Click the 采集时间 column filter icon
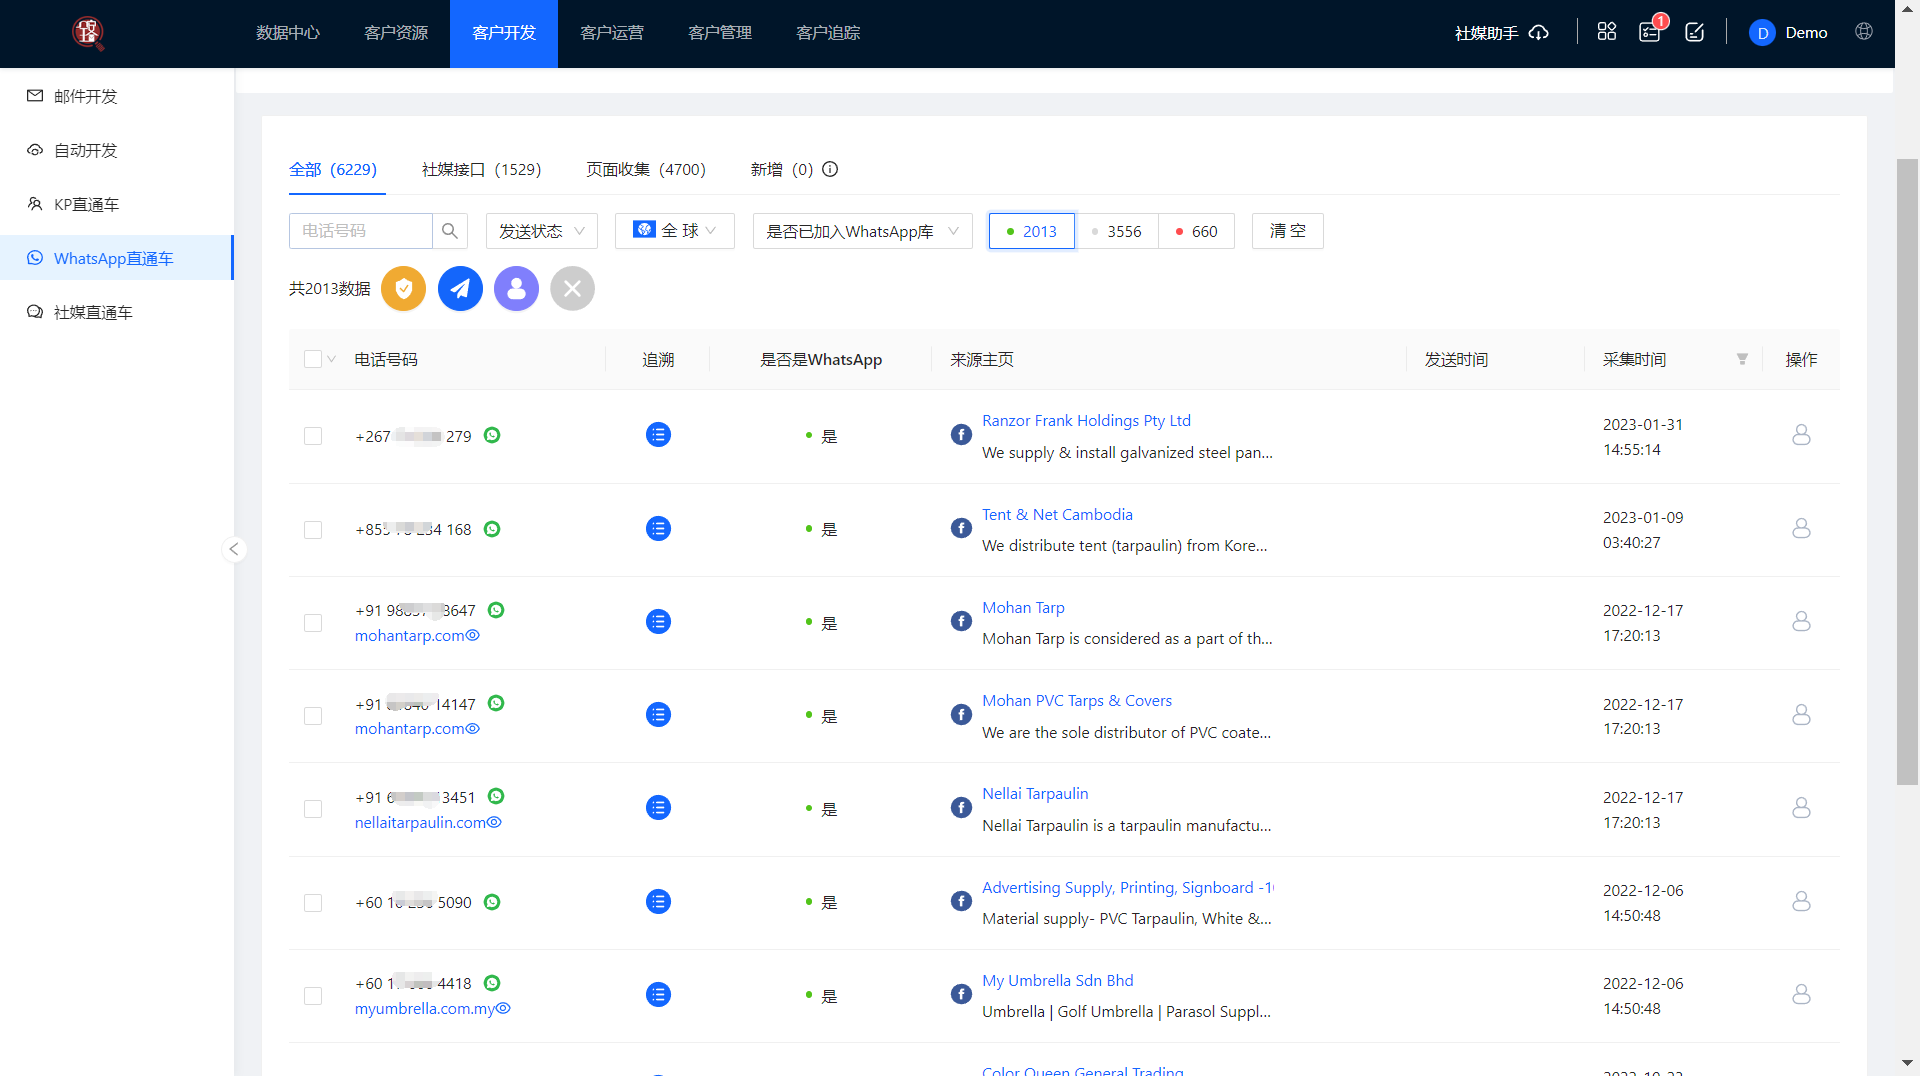 (x=1742, y=359)
